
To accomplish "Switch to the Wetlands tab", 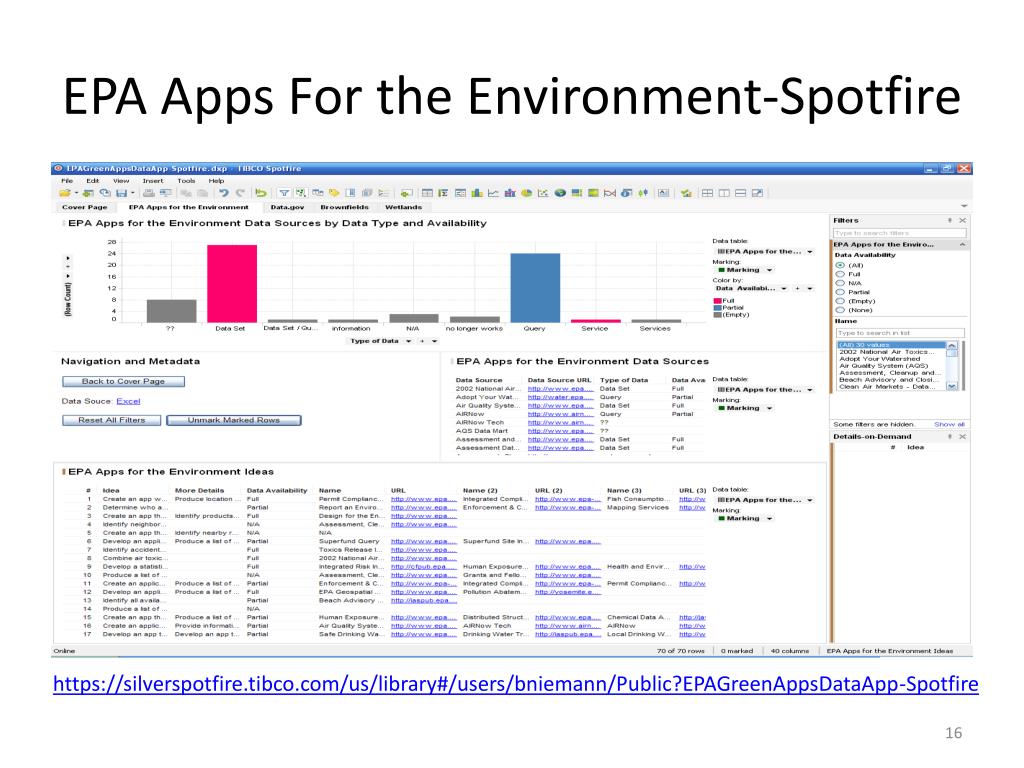I will point(404,207).
